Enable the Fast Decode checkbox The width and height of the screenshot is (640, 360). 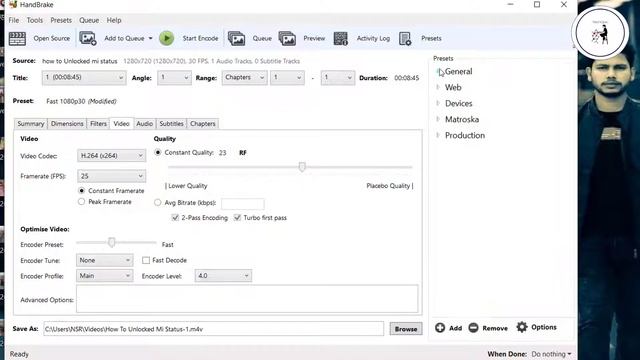coord(146,260)
